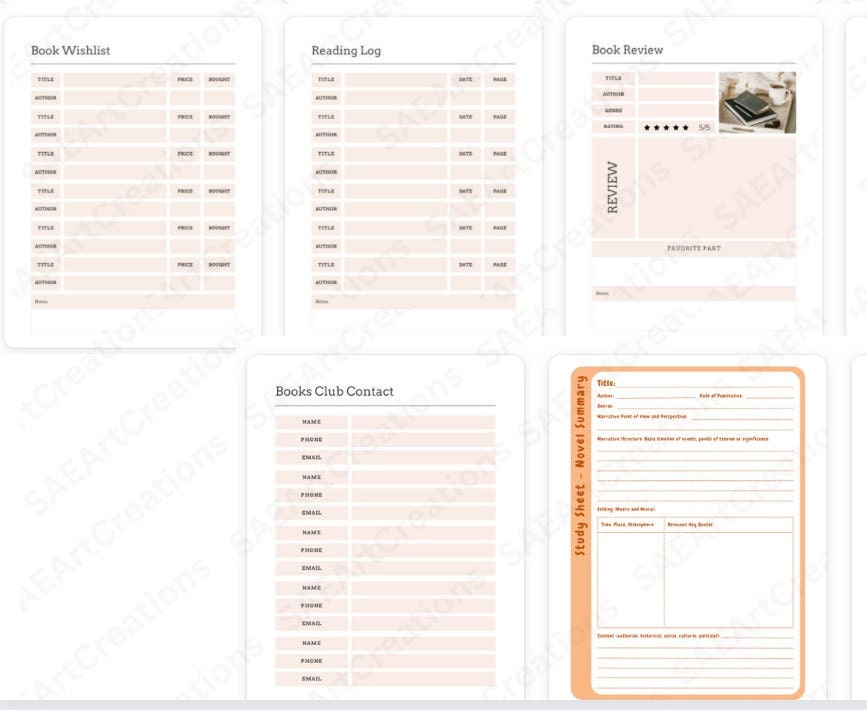Switch to the Books Club Contact page
Screen dimensions: 867x710
point(334,390)
